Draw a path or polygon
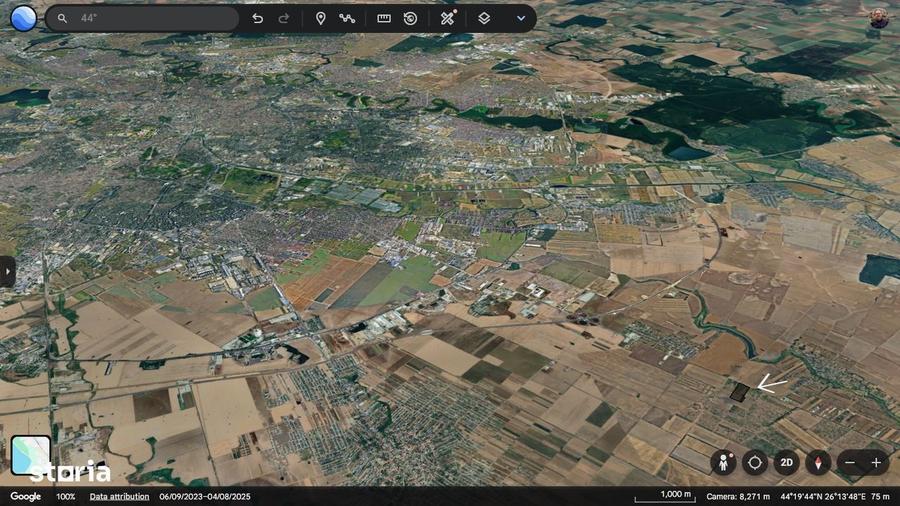900x506 pixels. coord(347,18)
